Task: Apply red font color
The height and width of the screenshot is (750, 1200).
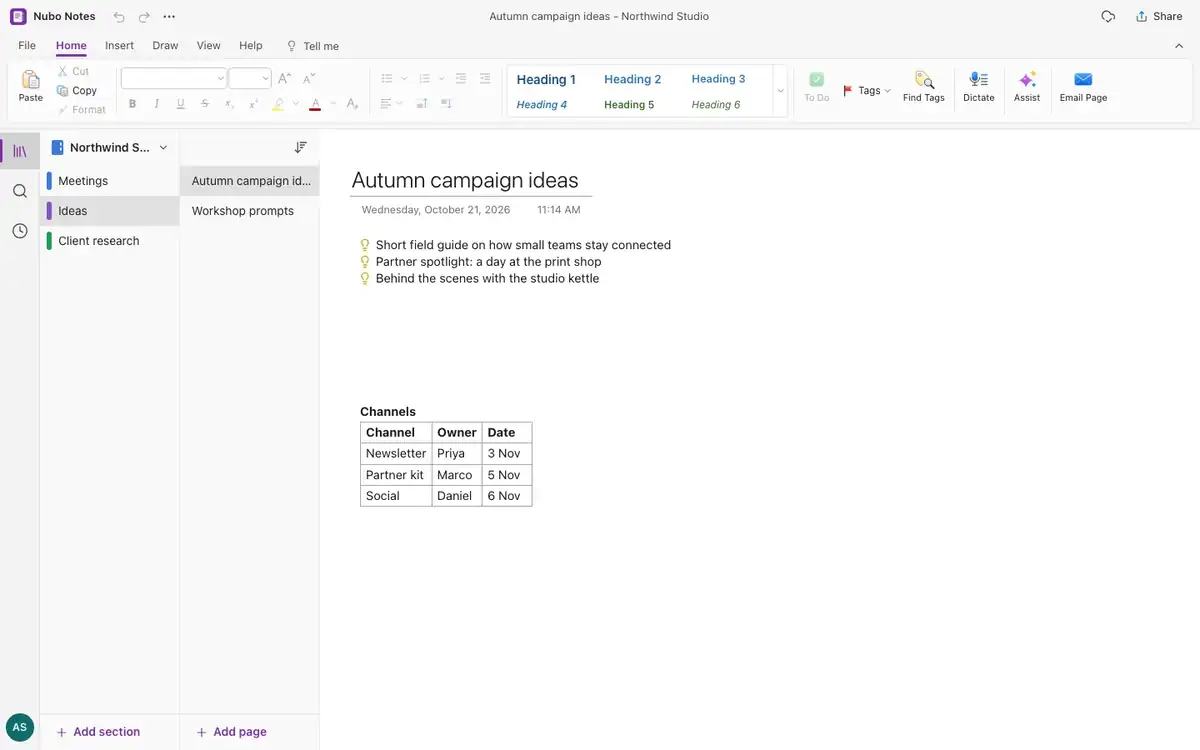Action: (x=316, y=103)
